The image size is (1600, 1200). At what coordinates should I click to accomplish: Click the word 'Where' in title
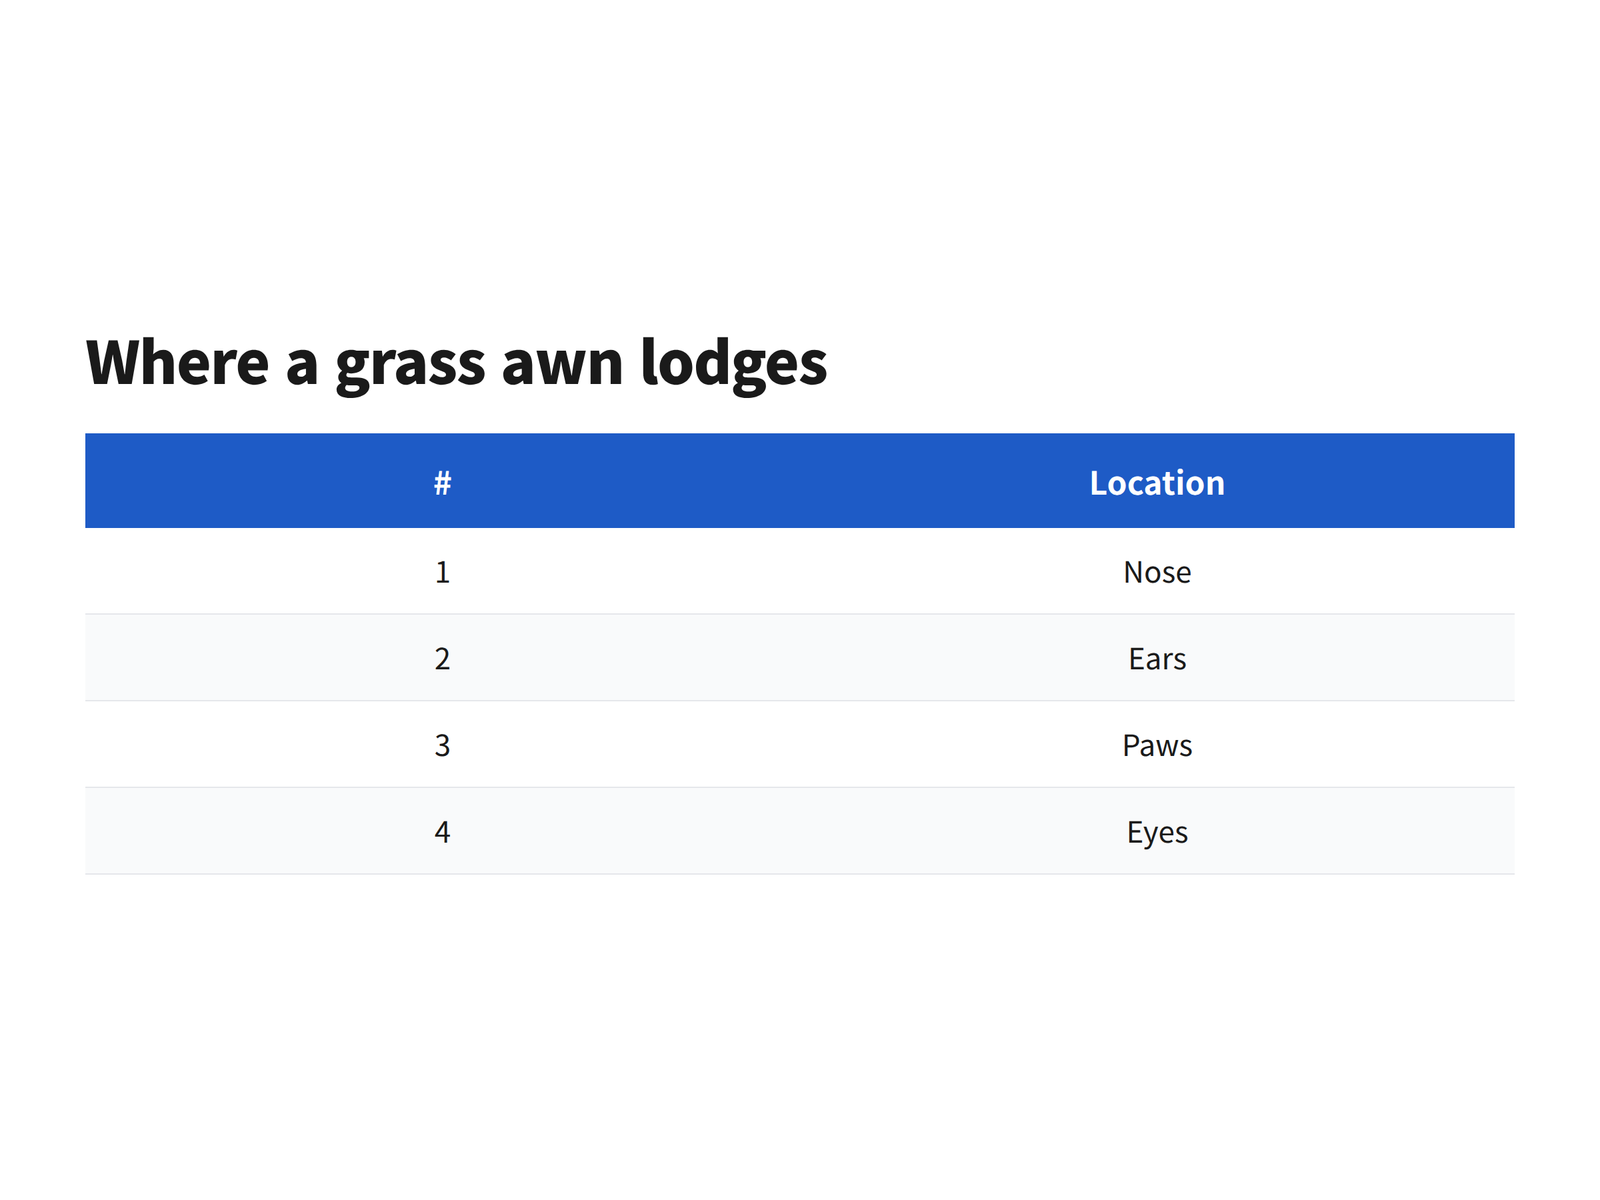coord(177,362)
